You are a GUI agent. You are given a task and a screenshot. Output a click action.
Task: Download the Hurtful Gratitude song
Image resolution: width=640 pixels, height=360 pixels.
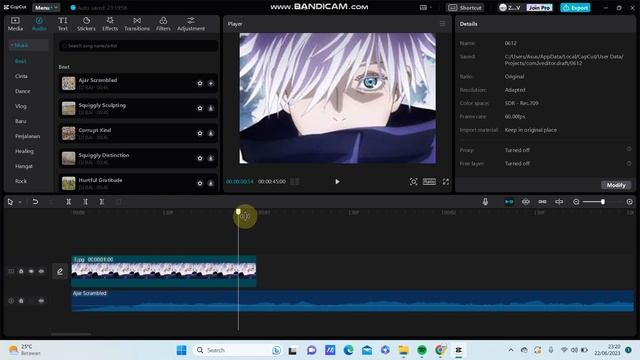[x=211, y=183]
